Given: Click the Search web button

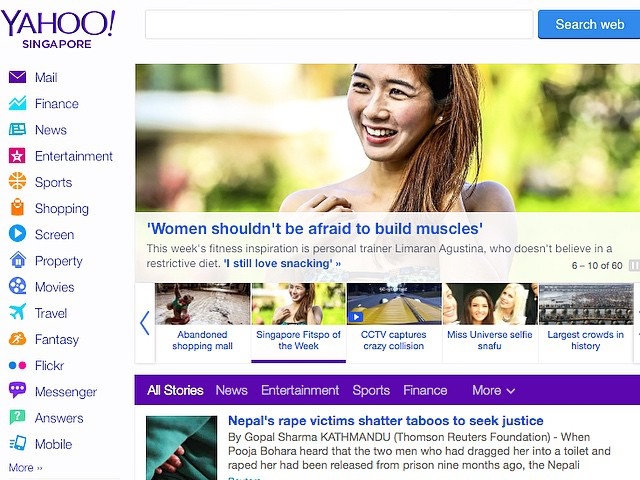Looking at the screenshot, I should coord(589,24).
